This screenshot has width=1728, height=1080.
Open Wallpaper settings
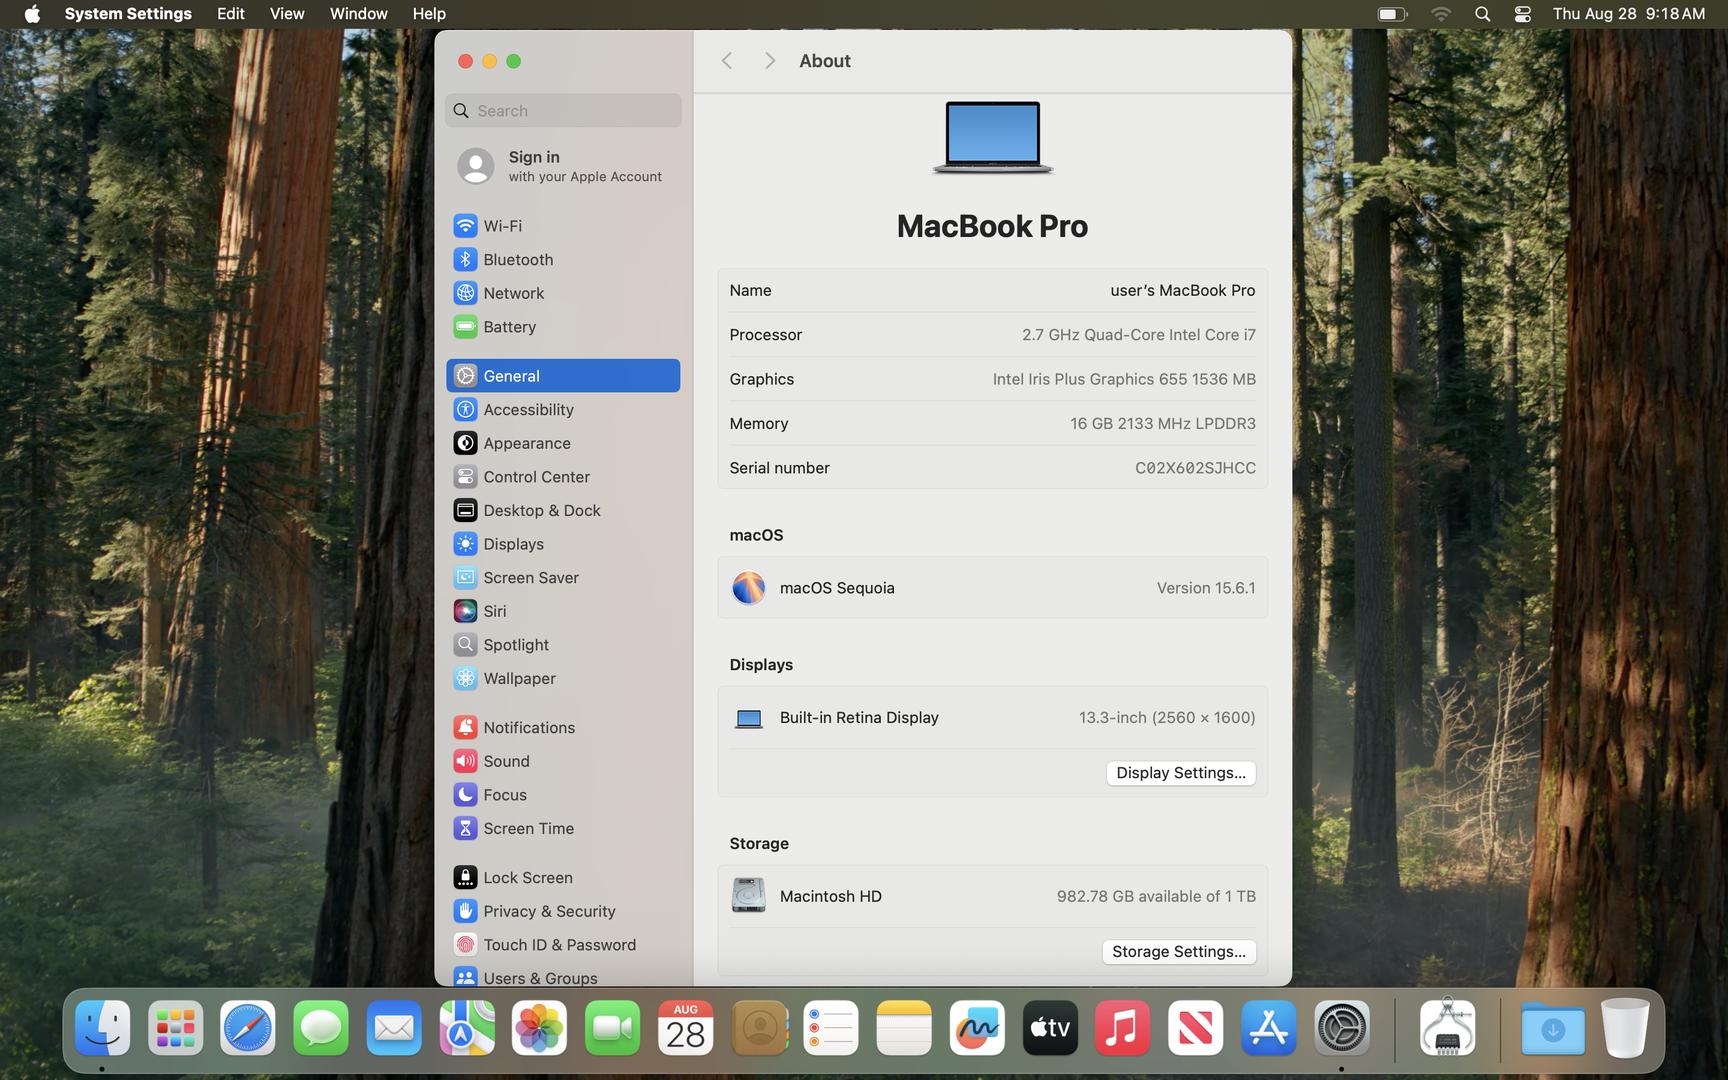pos(563,678)
